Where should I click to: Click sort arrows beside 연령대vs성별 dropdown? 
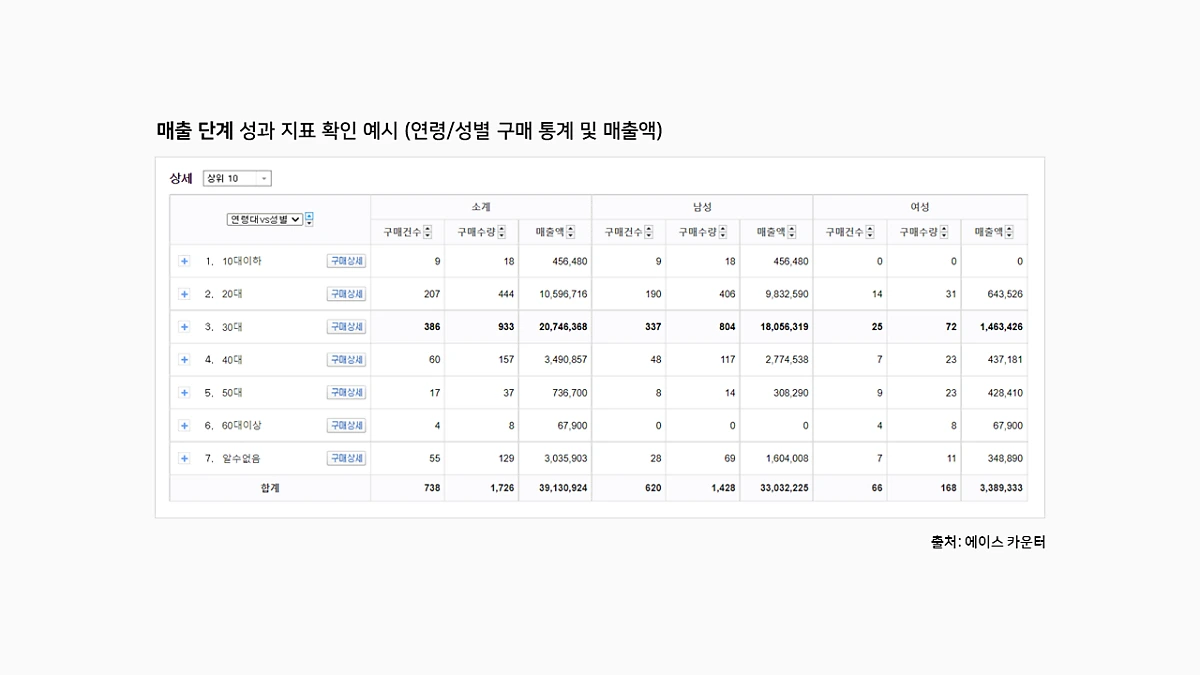tap(309, 219)
